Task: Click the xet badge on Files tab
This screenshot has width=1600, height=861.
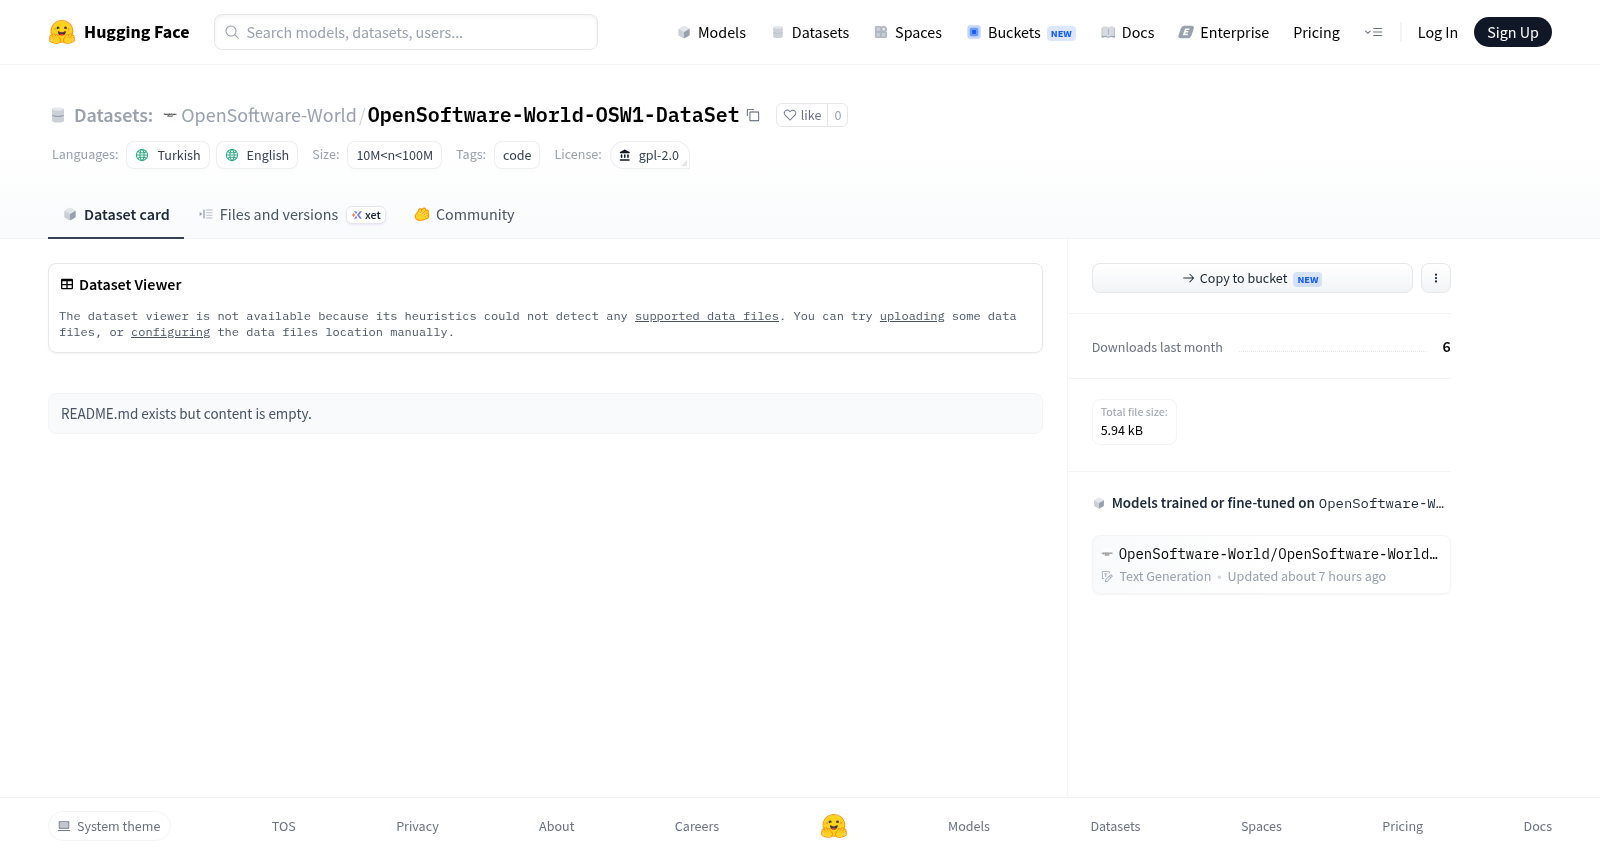Action: point(366,215)
